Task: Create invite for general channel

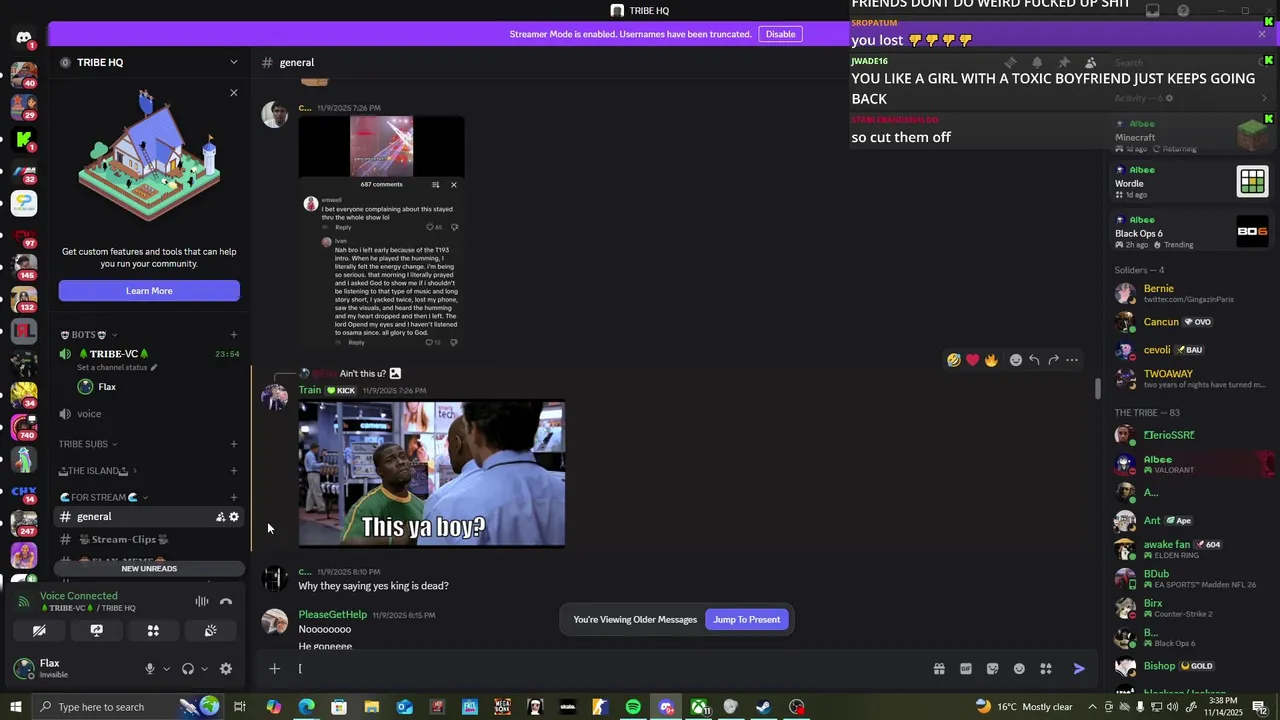Action: click(220, 517)
